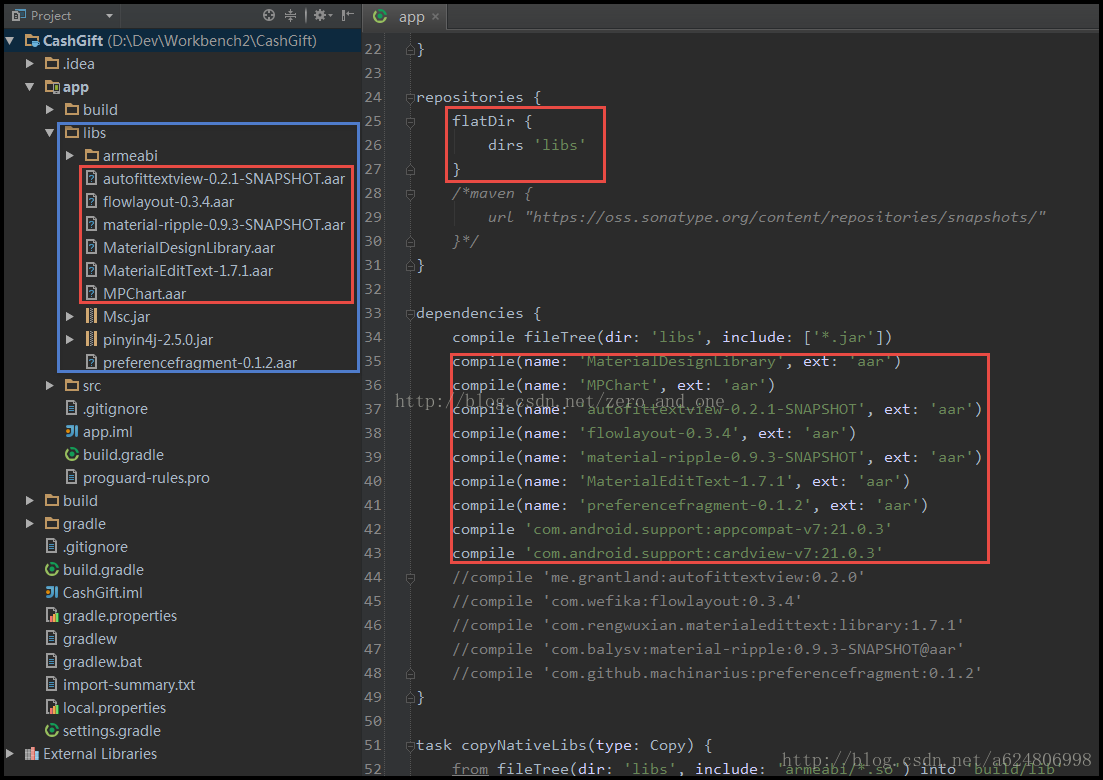Fold the comment block at line 44
1103x780 pixels.
click(410, 577)
